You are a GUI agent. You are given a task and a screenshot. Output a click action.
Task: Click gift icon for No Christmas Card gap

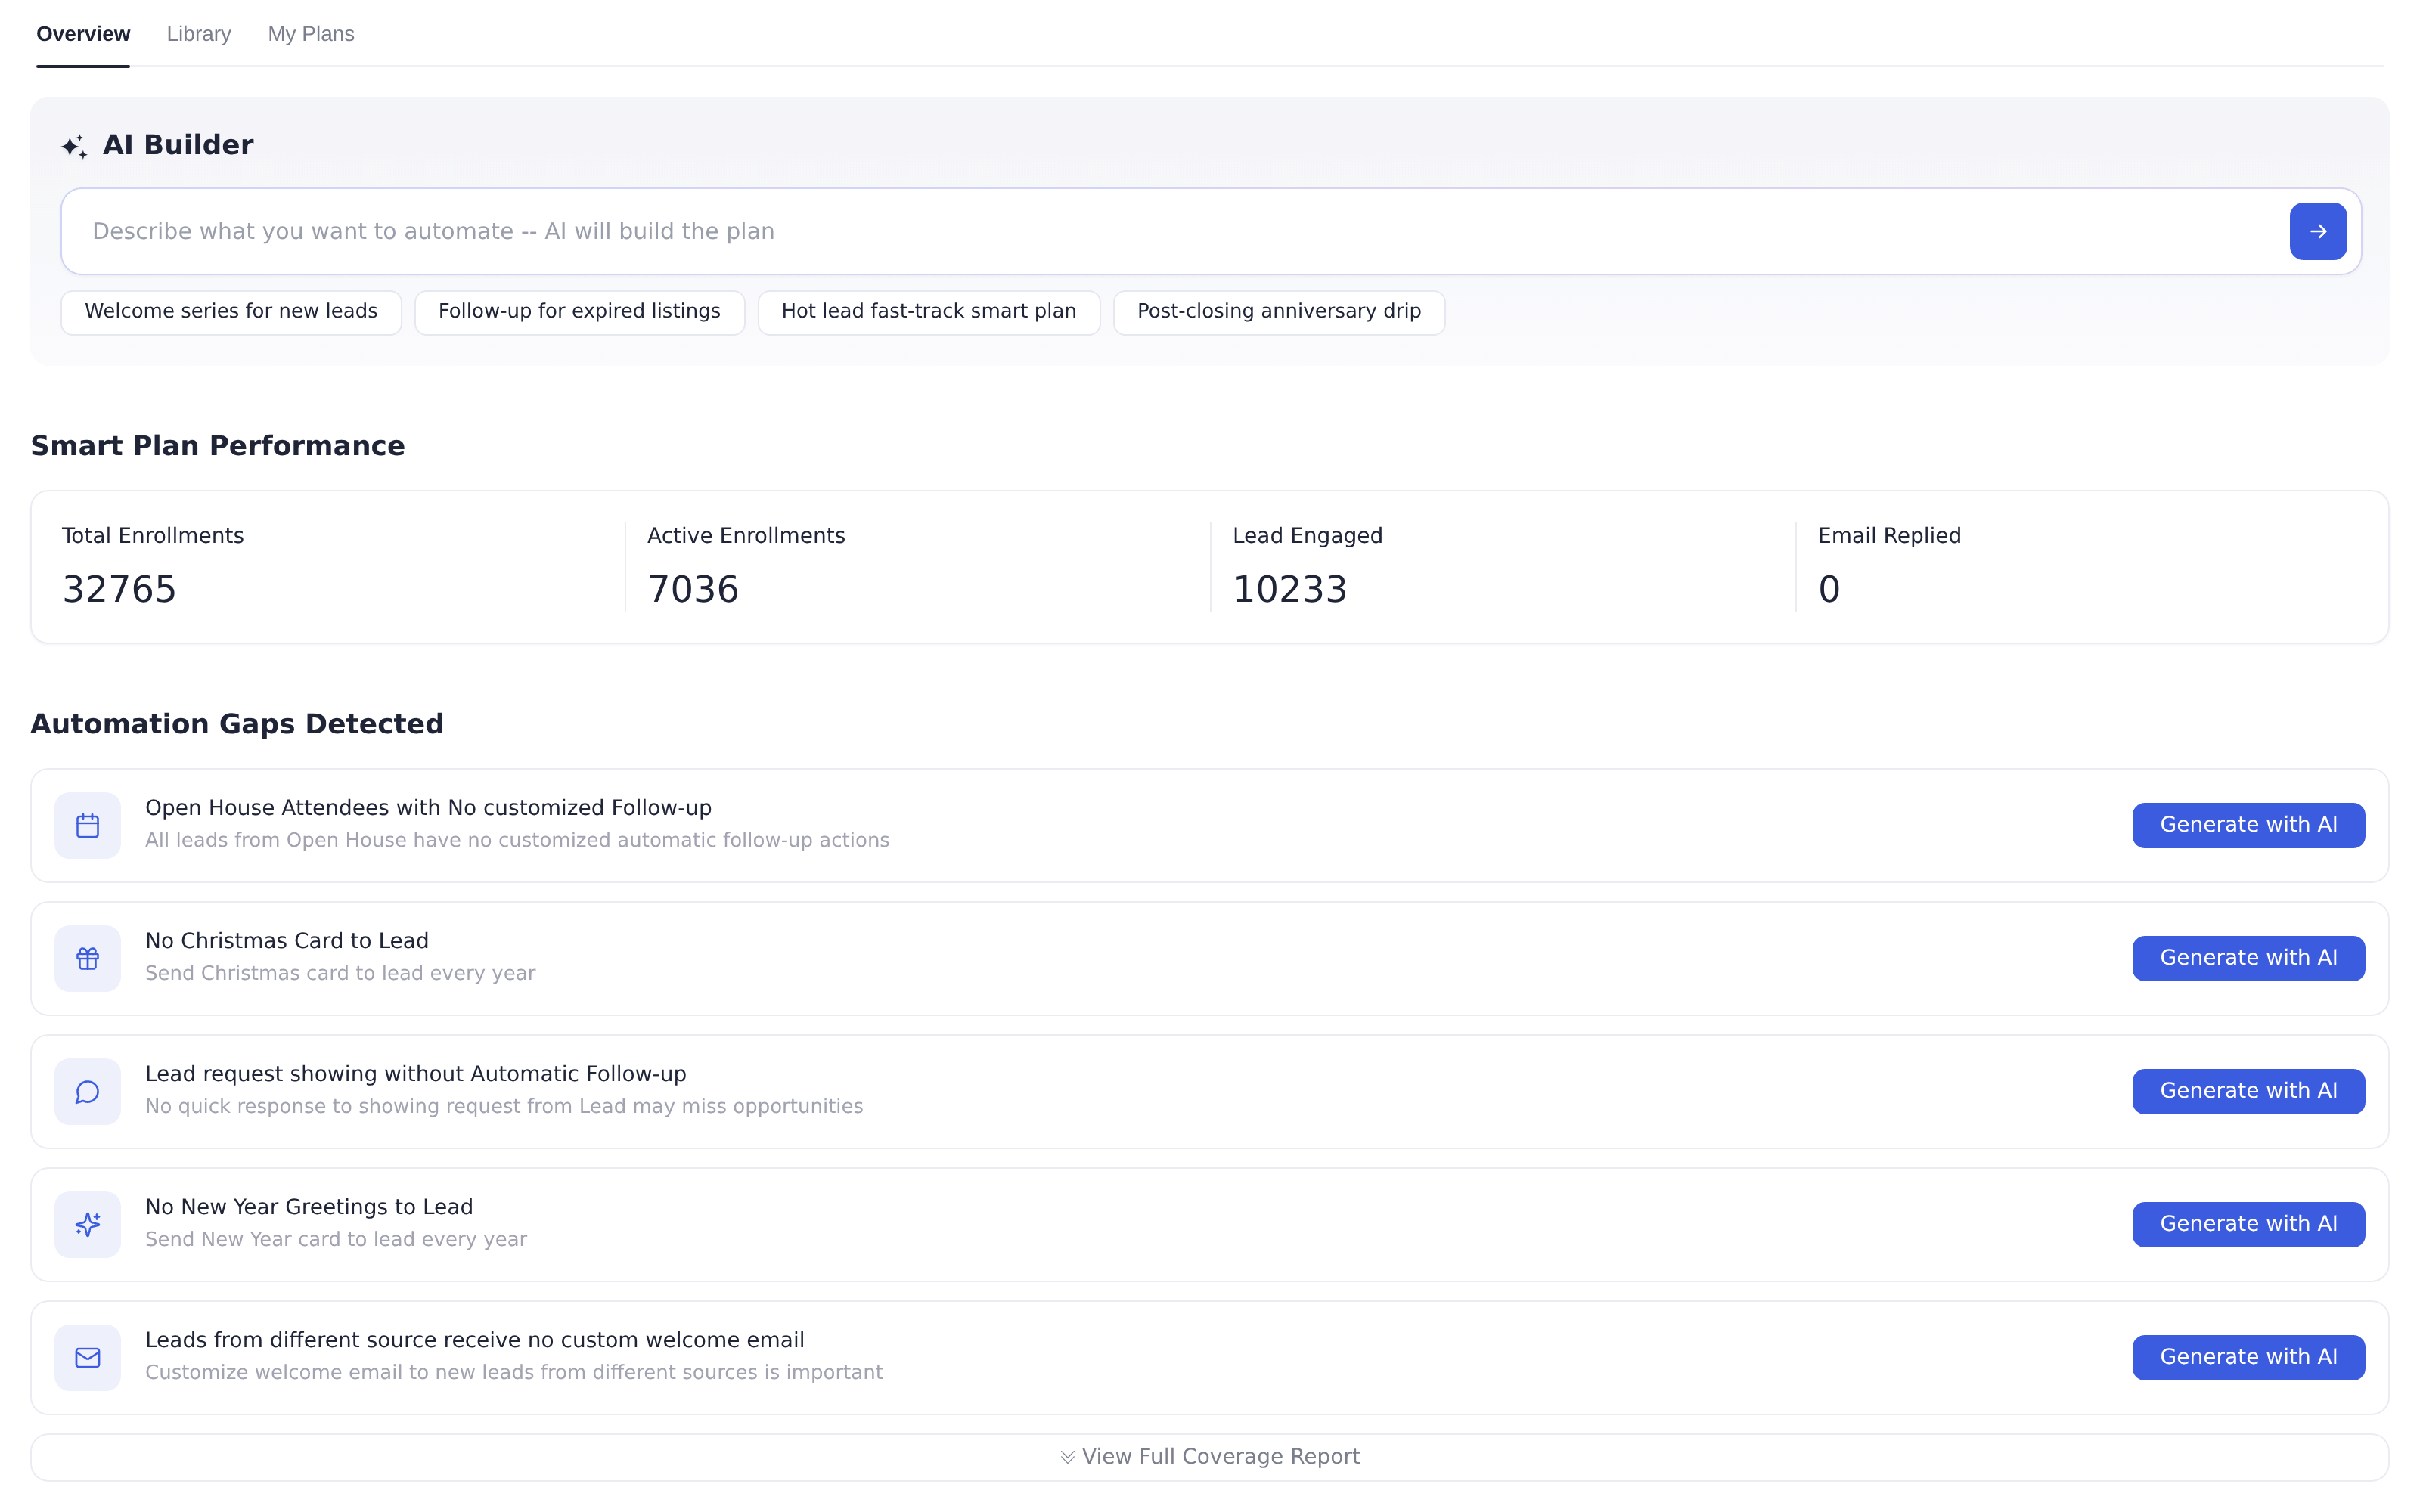pos(88,959)
